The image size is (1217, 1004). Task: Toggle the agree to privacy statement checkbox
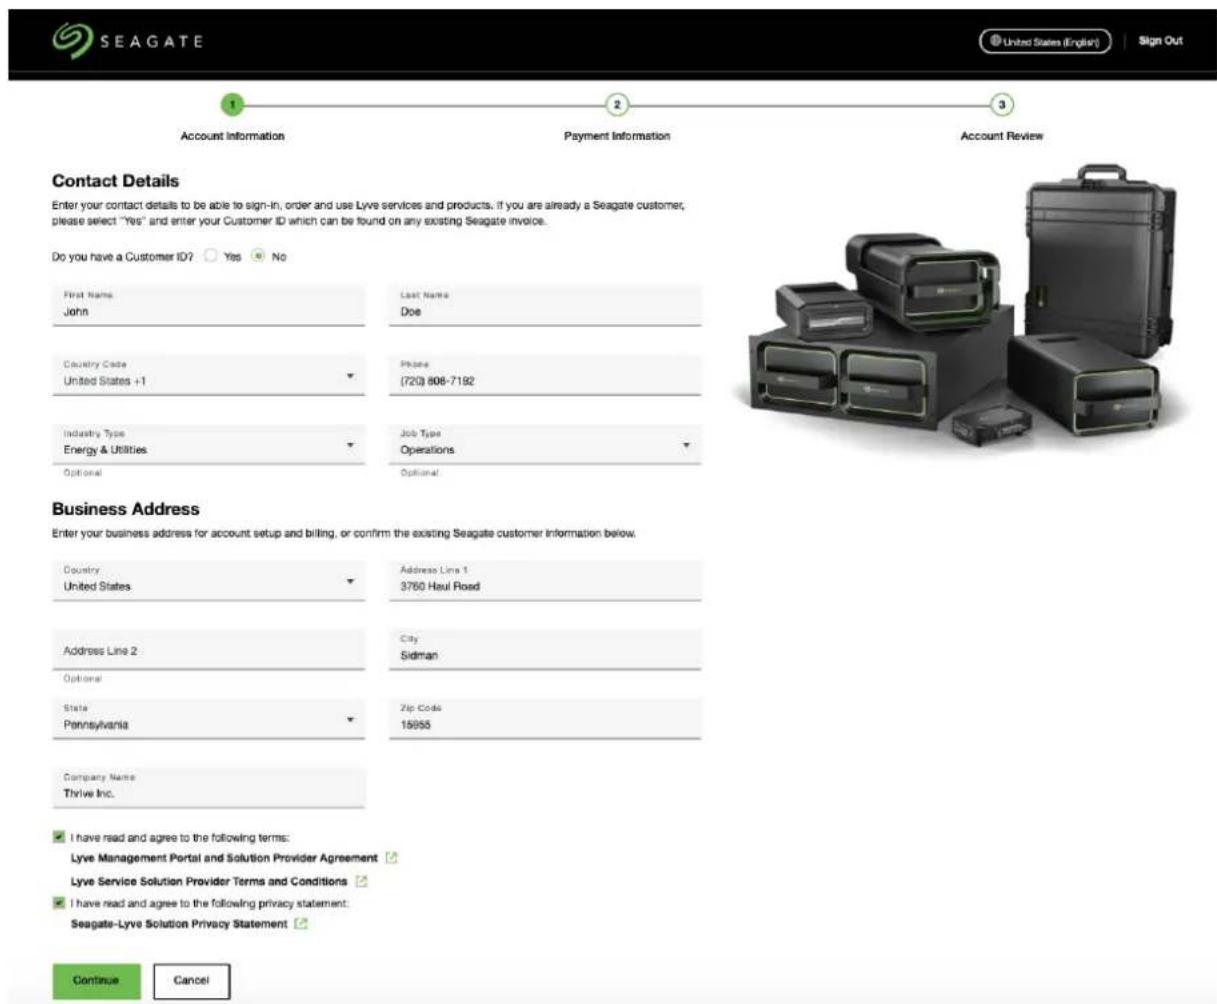coord(58,903)
